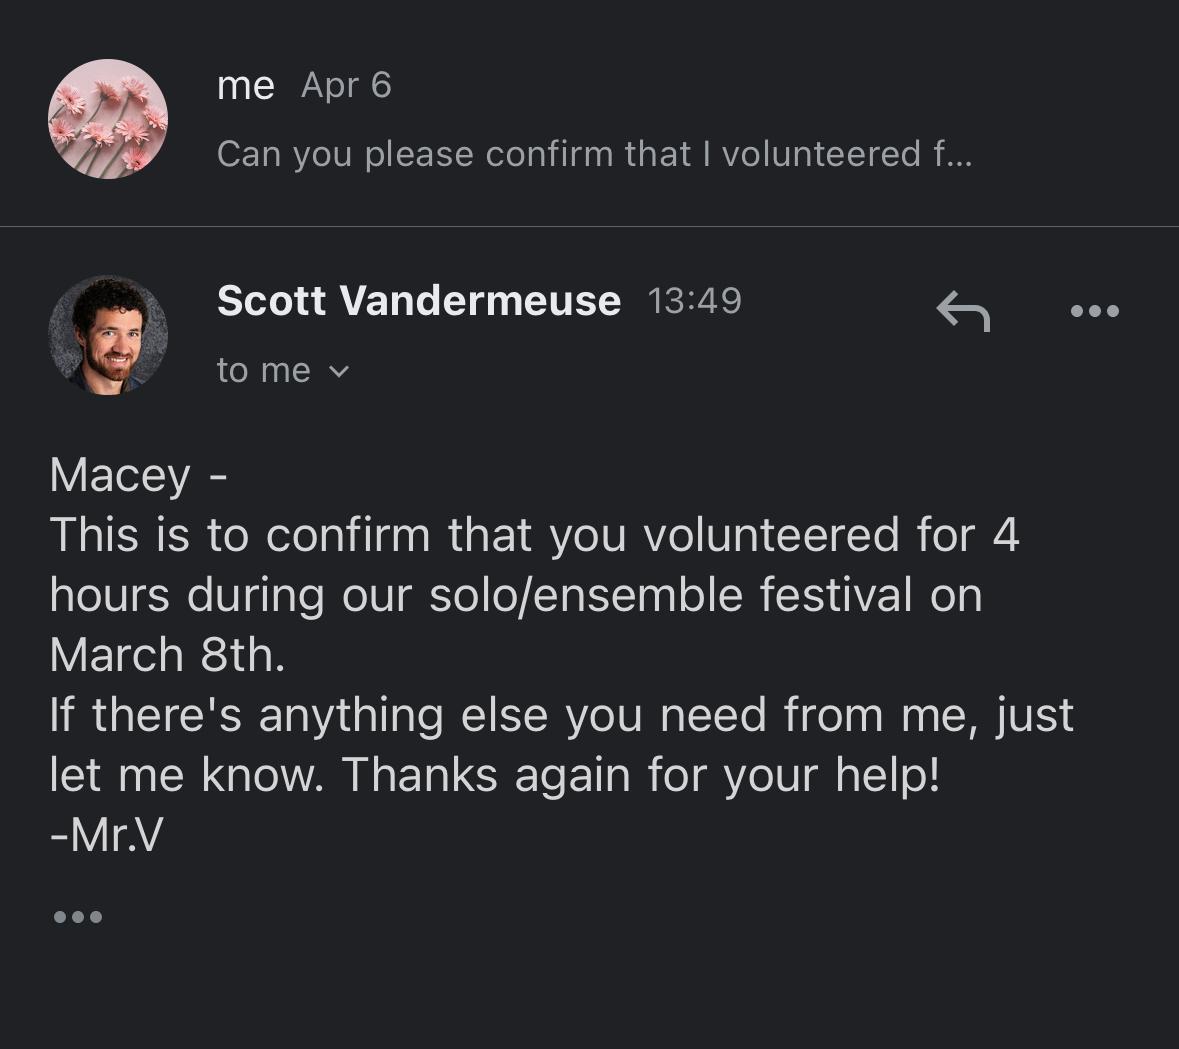This screenshot has width=1179, height=1049.
Task: Tap the "March 8th." text
Action: (x=167, y=655)
